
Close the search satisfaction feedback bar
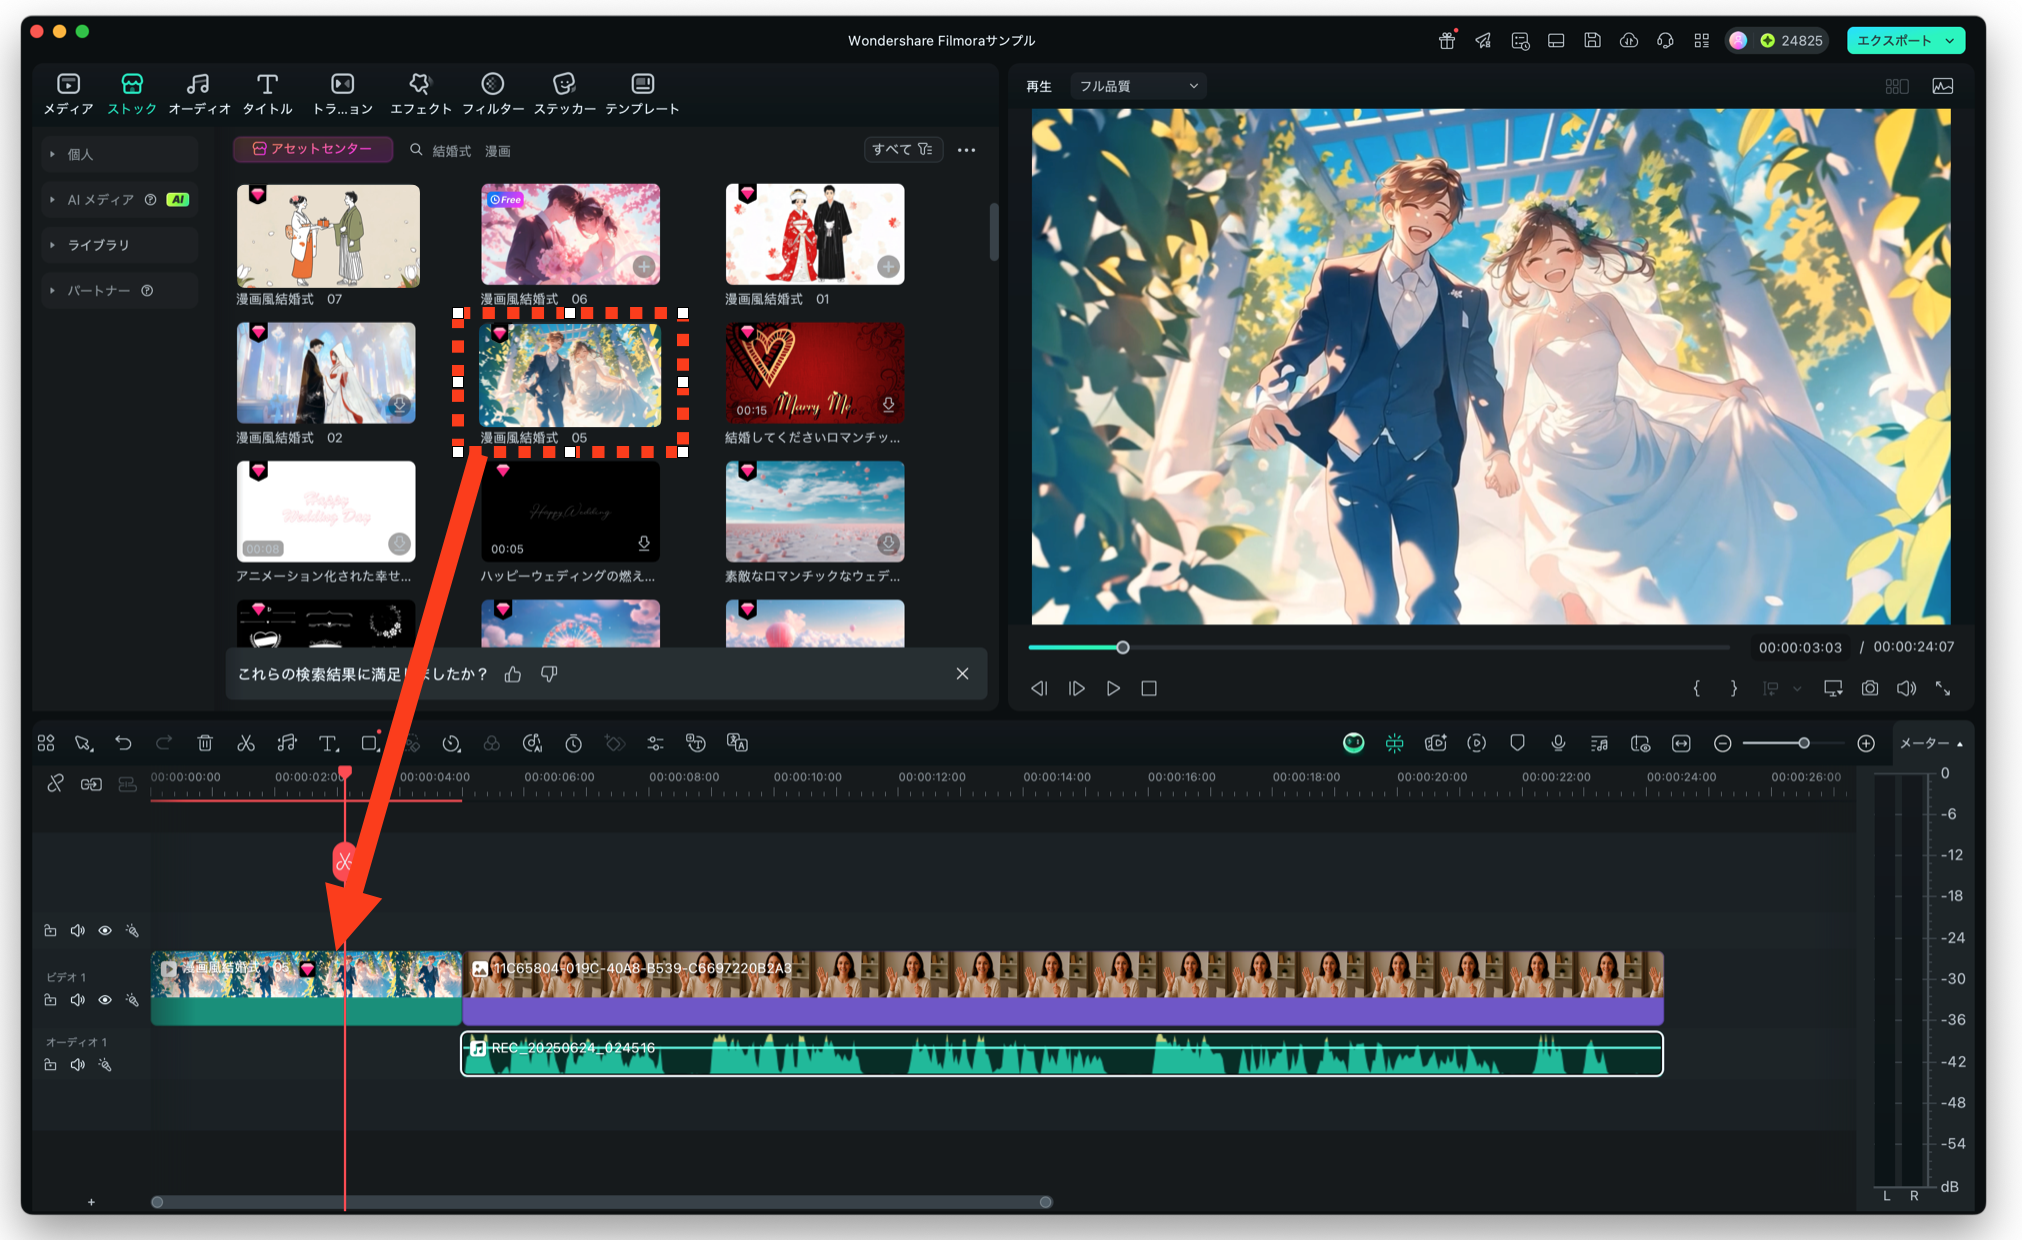962,674
